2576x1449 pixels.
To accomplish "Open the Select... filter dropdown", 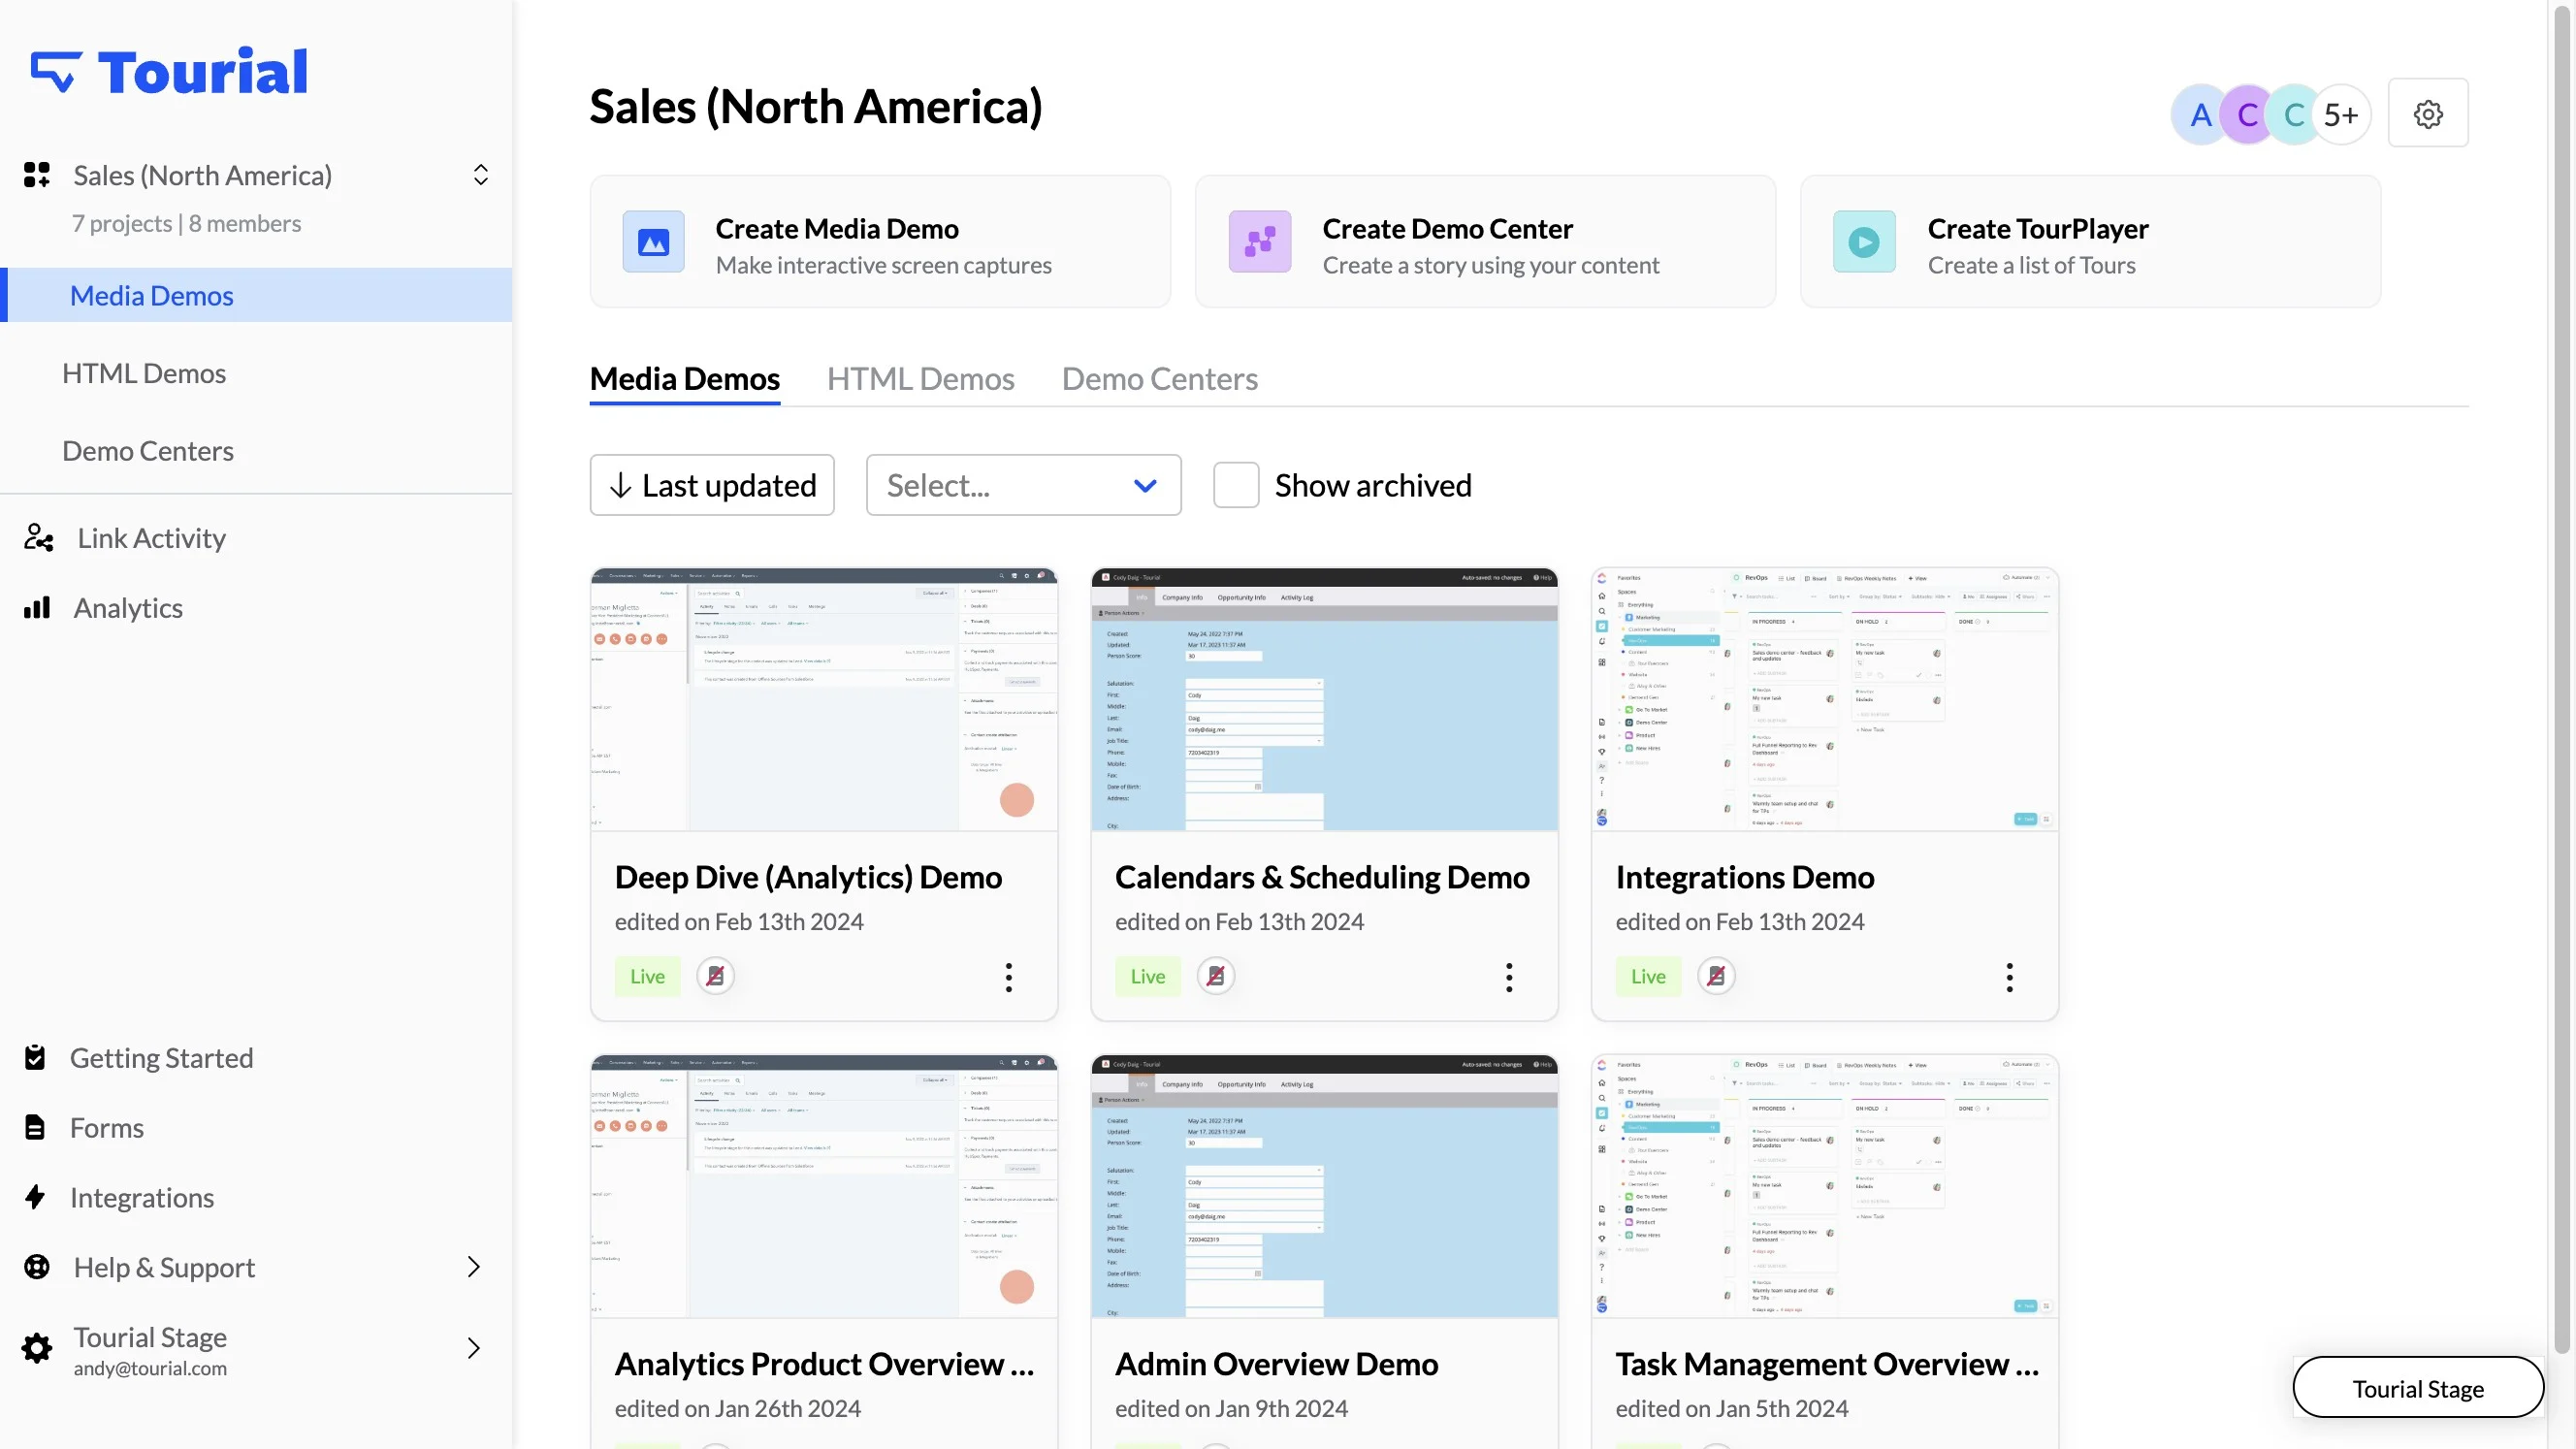I will pyautogui.click(x=1024, y=485).
